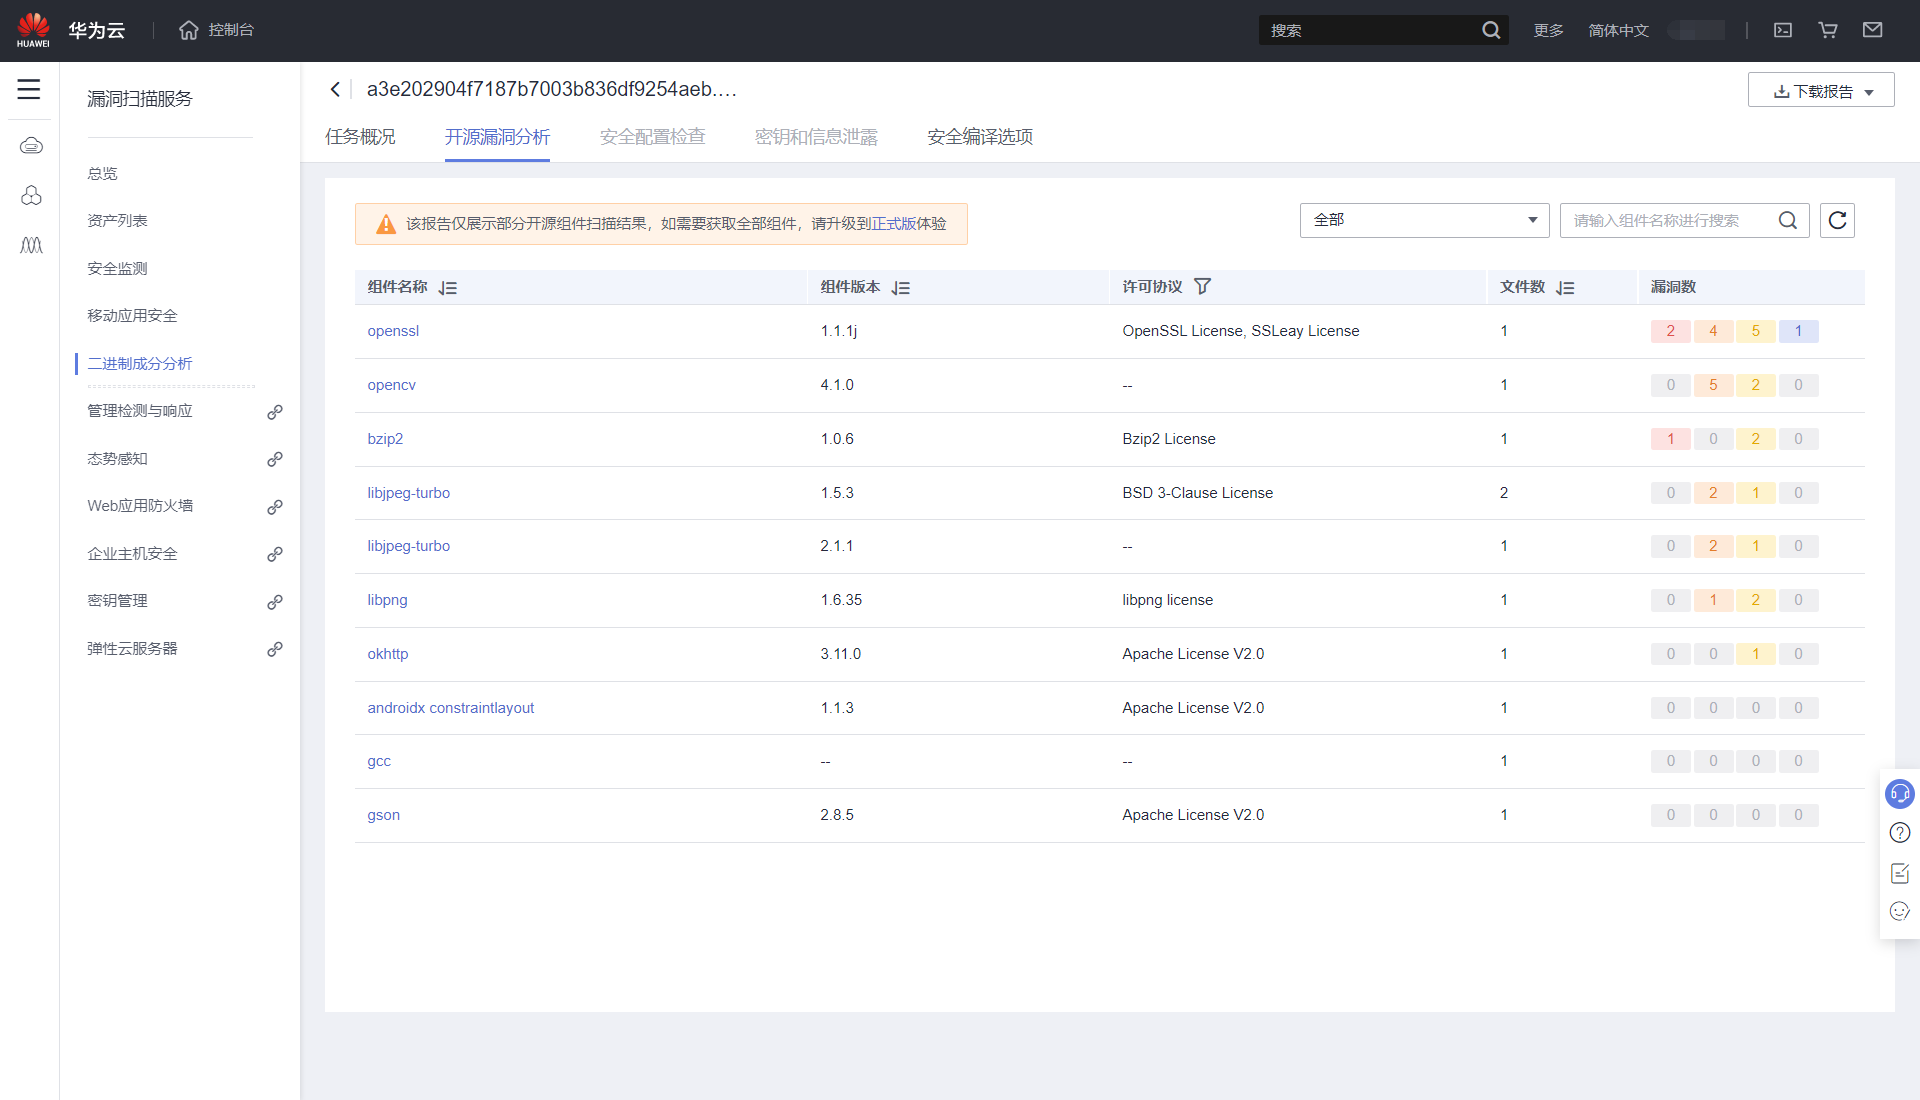The image size is (1920, 1100).
Task: Open the openssl component link
Action: [393, 331]
